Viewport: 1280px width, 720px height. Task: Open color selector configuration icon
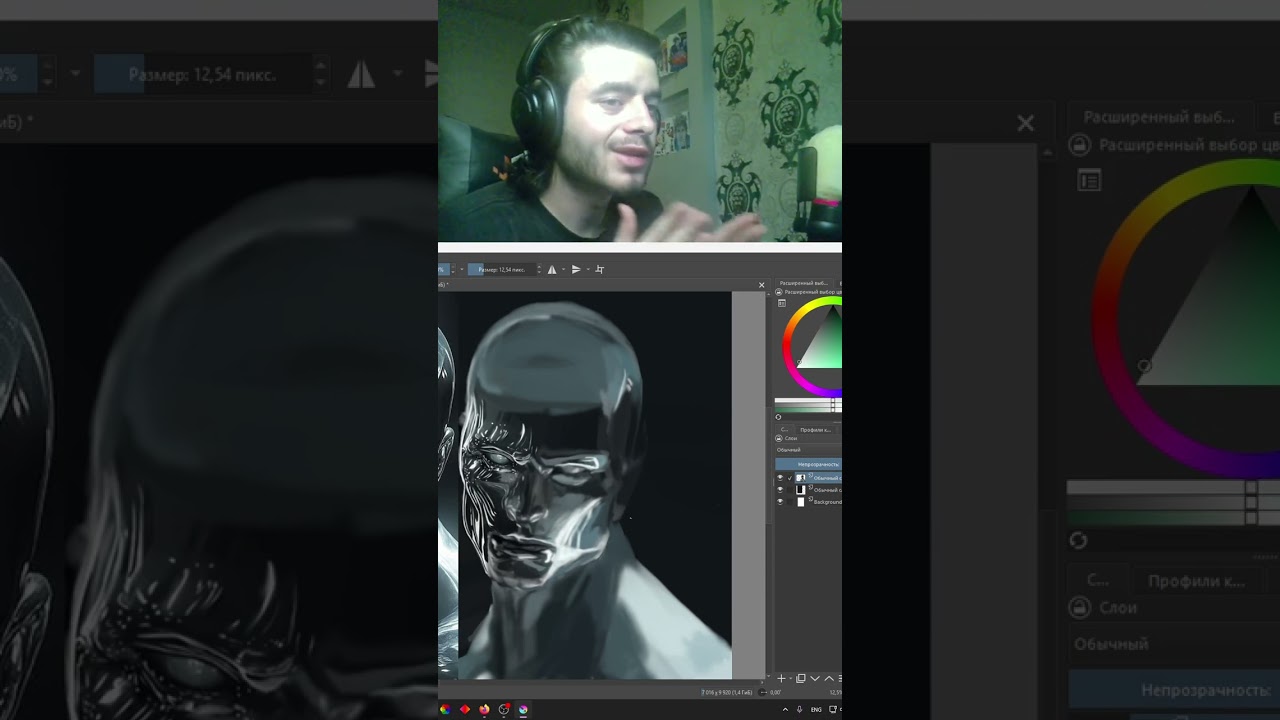point(782,303)
